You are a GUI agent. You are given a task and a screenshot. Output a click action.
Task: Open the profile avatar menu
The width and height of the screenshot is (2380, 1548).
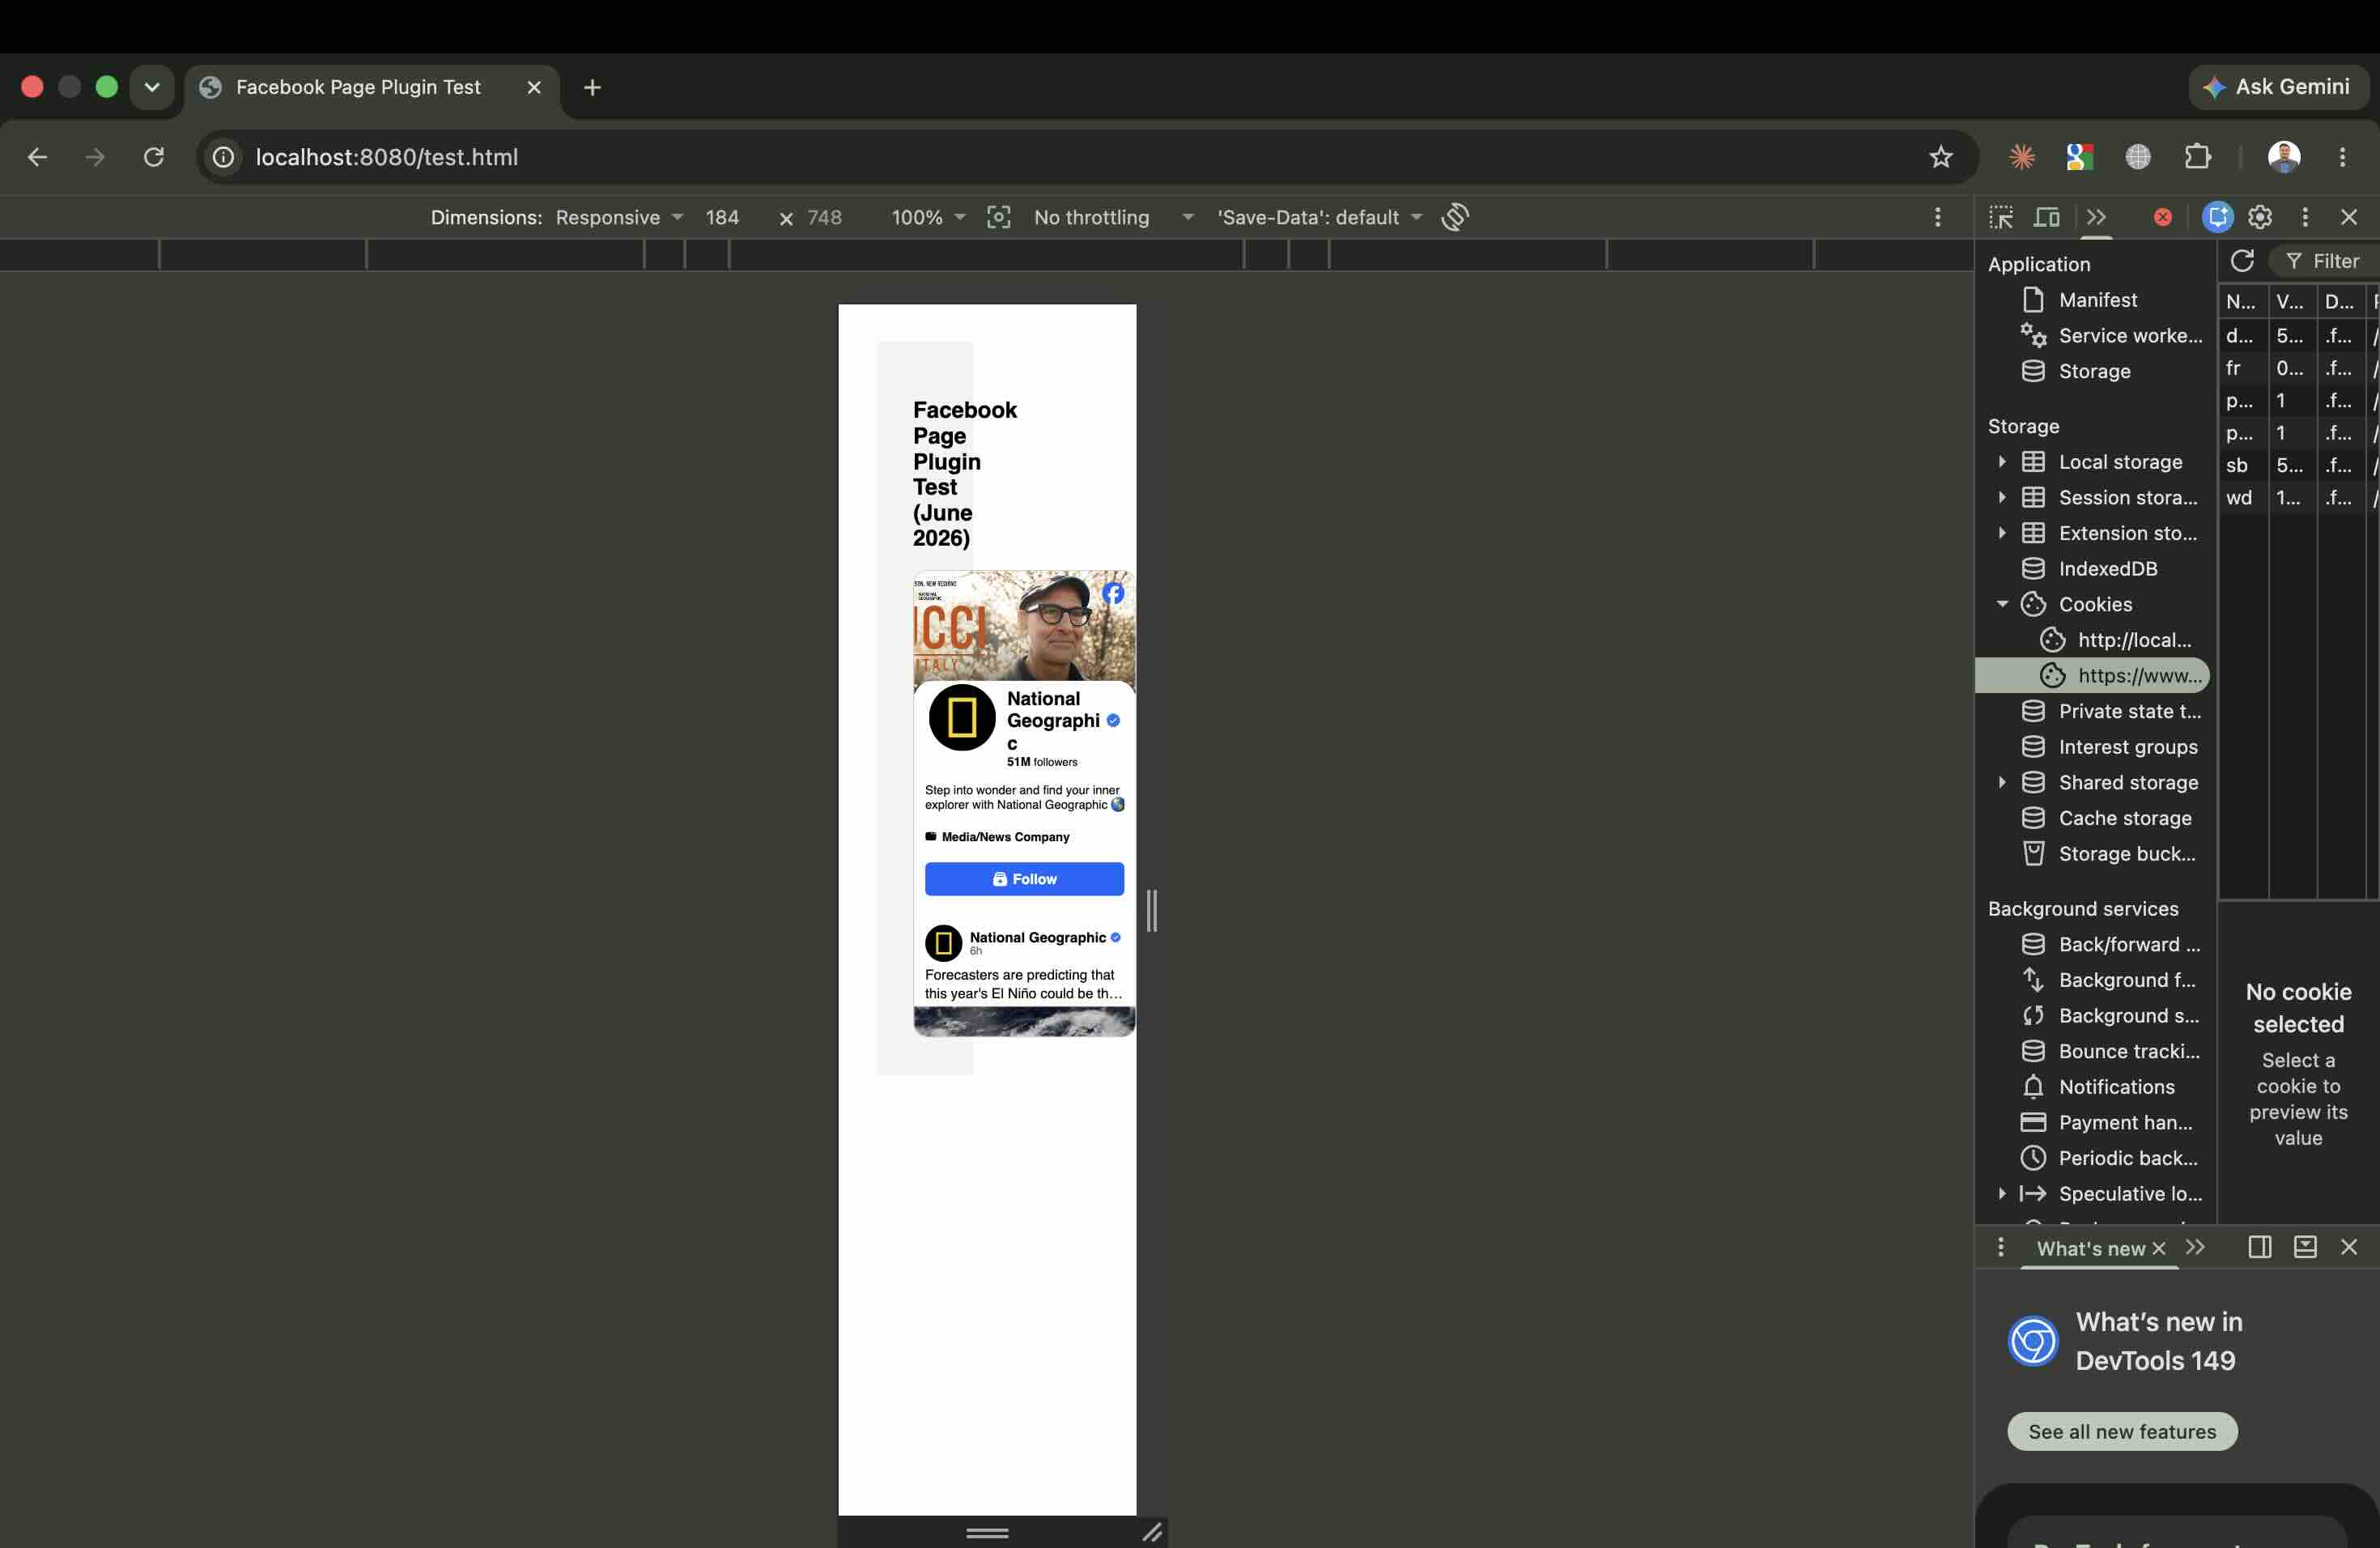pos(2284,157)
